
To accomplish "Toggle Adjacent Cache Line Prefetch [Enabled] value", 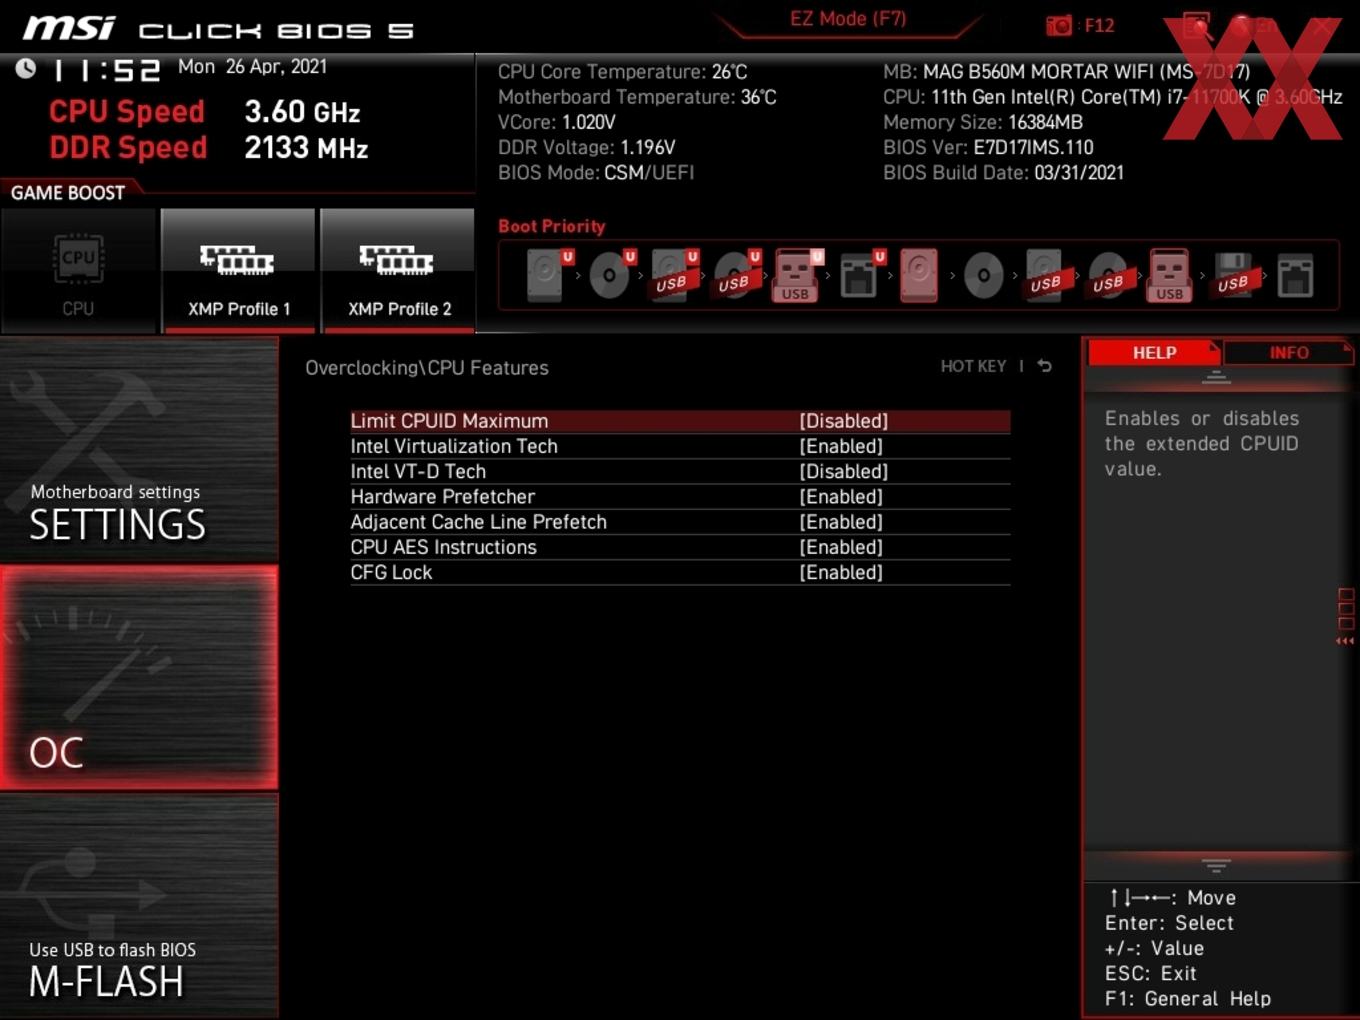I will coord(841,522).
